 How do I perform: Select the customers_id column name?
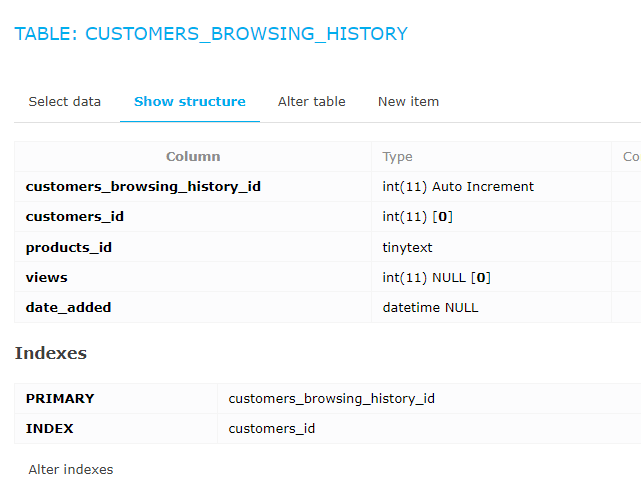coord(75,216)
